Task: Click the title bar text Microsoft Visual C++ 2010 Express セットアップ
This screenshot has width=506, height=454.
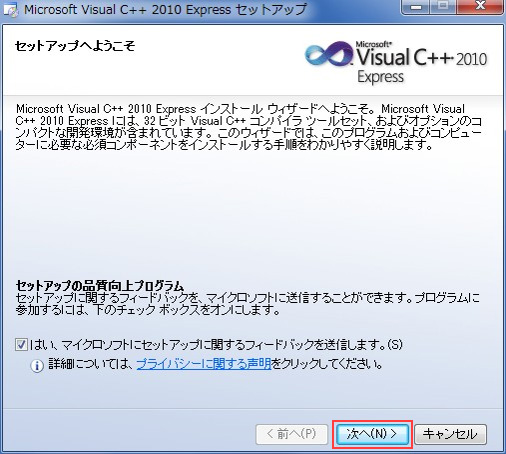Action: click(x=165, y=9)
